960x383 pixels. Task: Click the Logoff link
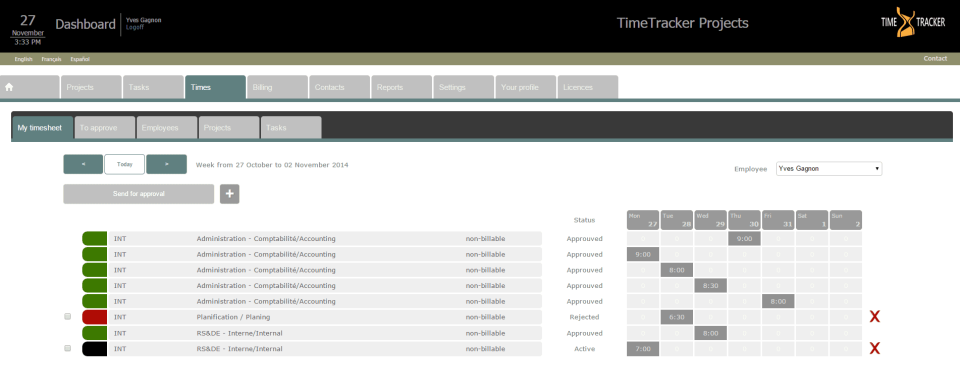[135, 28]
